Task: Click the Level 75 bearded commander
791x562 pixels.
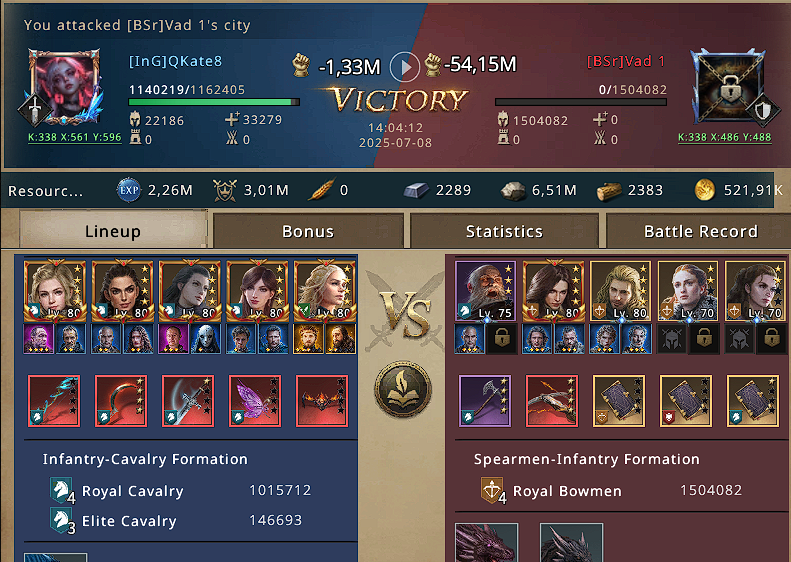Action: [485, 291]
